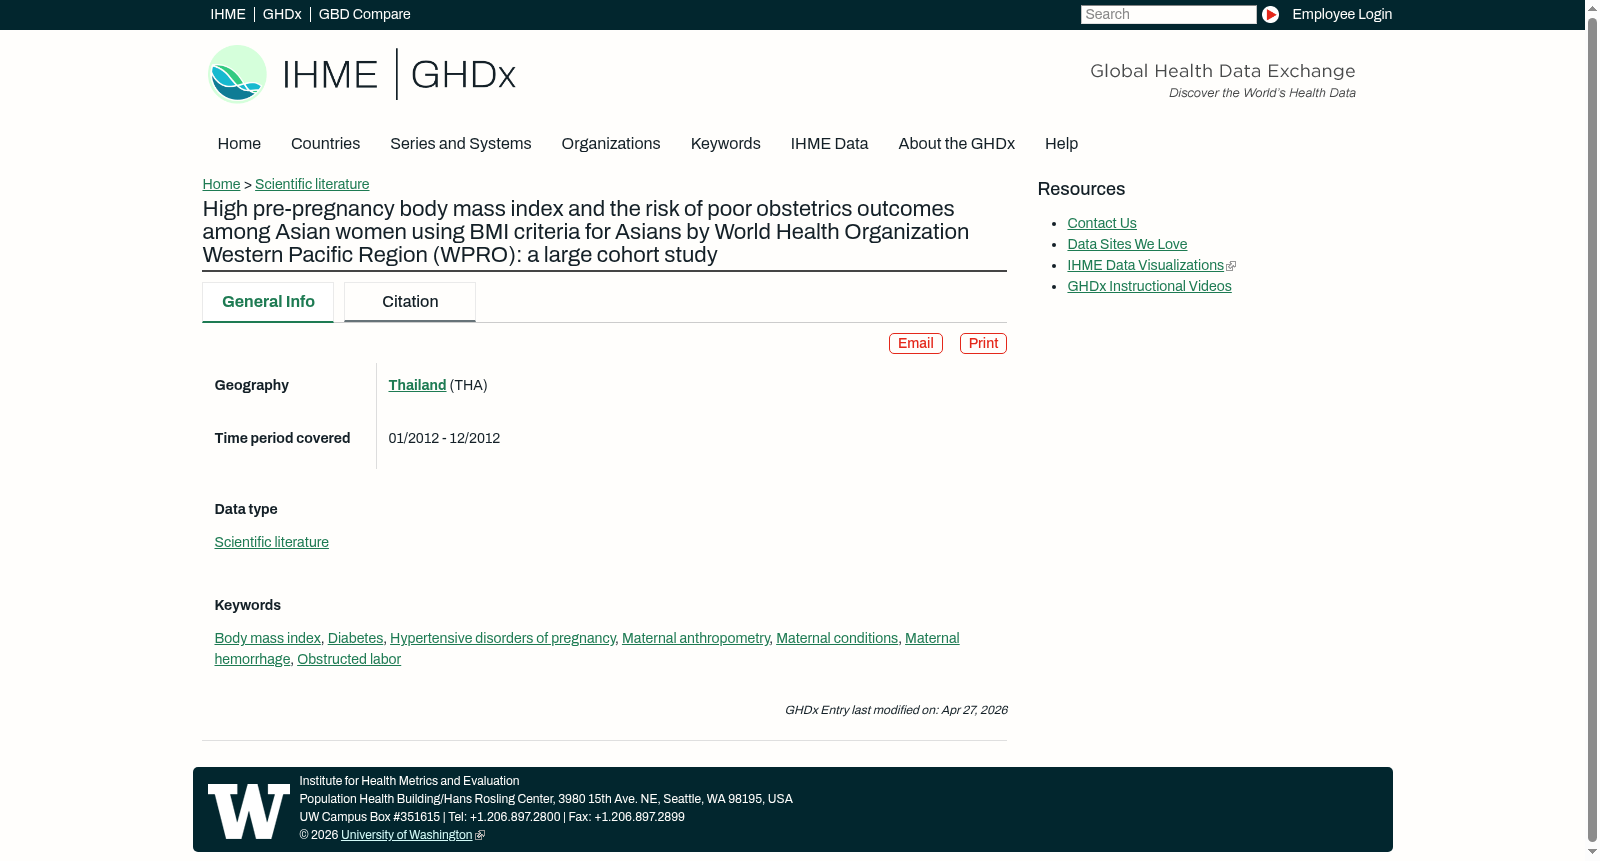Open Hypertensive disorders of pregnancy keyword
Screen dimensions: 1600x861
(x=502, y=638)
